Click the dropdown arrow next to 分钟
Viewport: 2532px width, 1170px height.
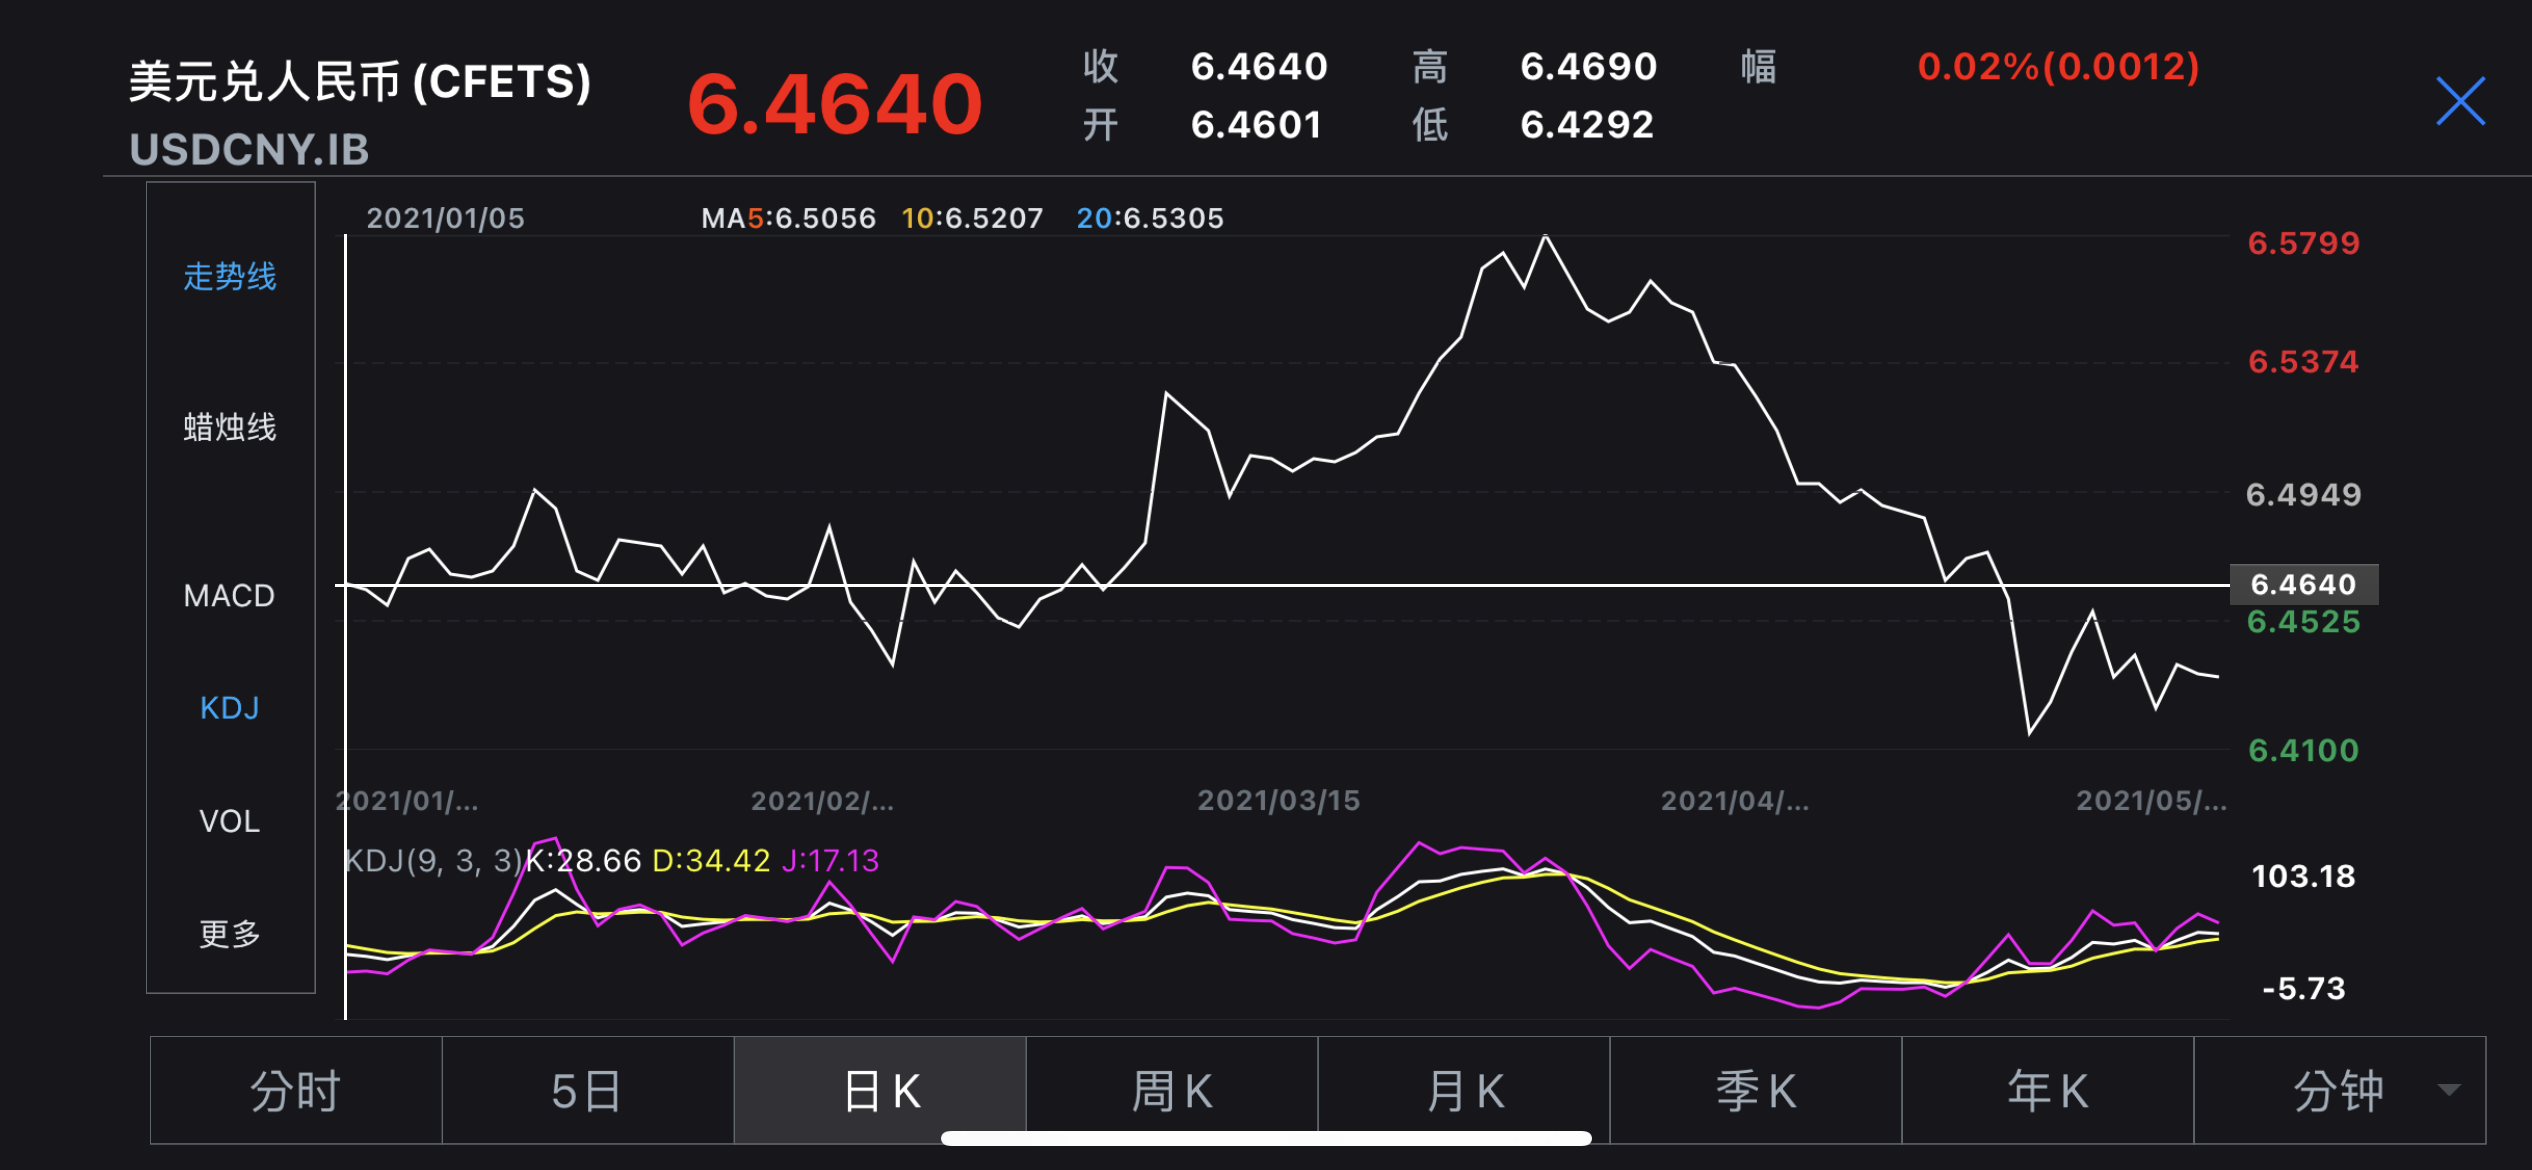pyautogui.click(x=2449, y=1089)
